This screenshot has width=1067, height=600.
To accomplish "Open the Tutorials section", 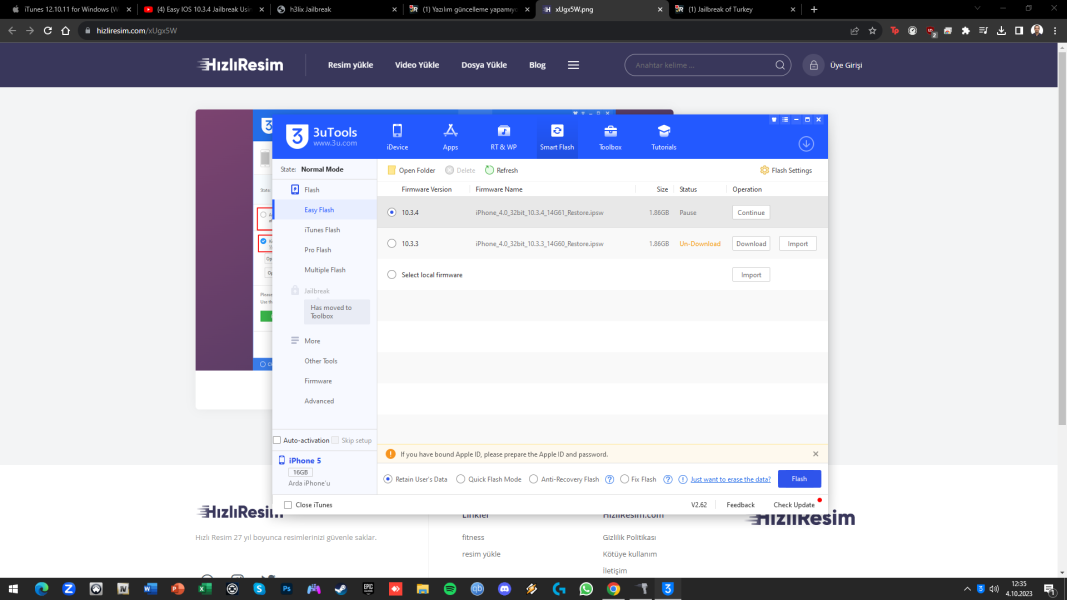I will point(663,136).
